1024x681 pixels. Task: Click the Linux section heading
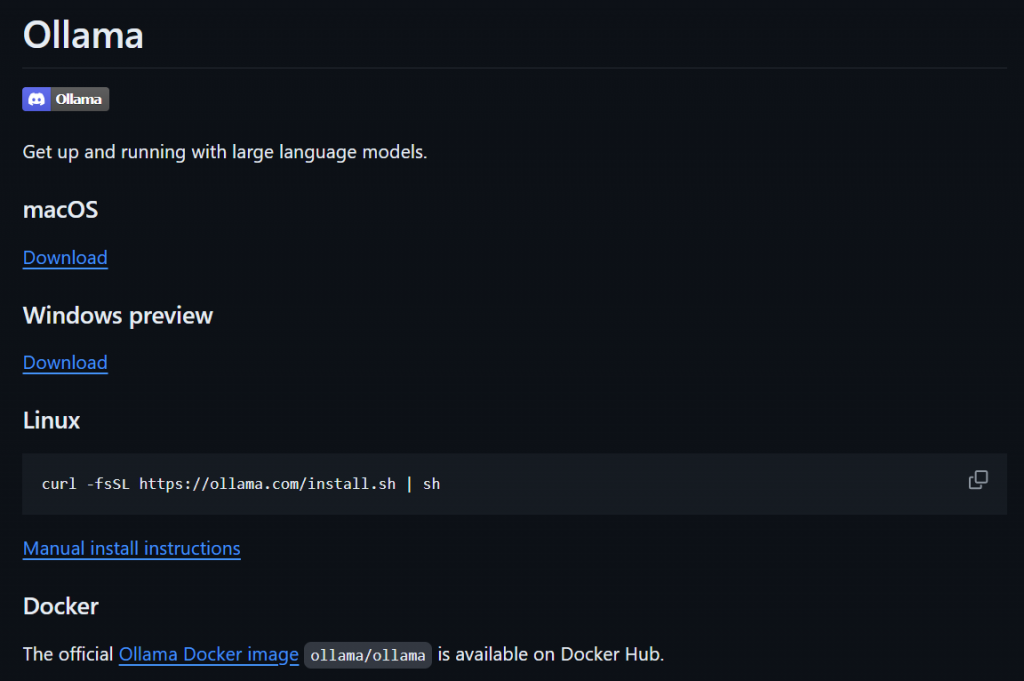[x=52, y=420]
